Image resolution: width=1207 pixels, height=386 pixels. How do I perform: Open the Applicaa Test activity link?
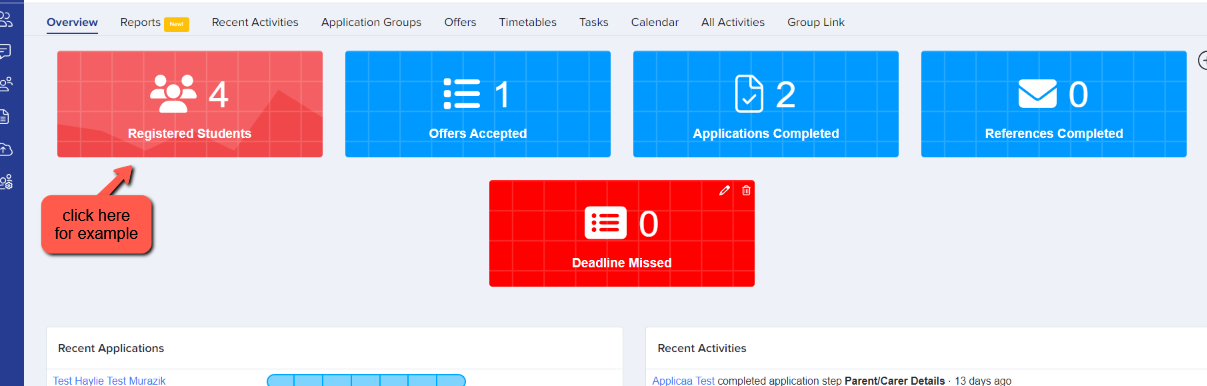coord(684,381)
